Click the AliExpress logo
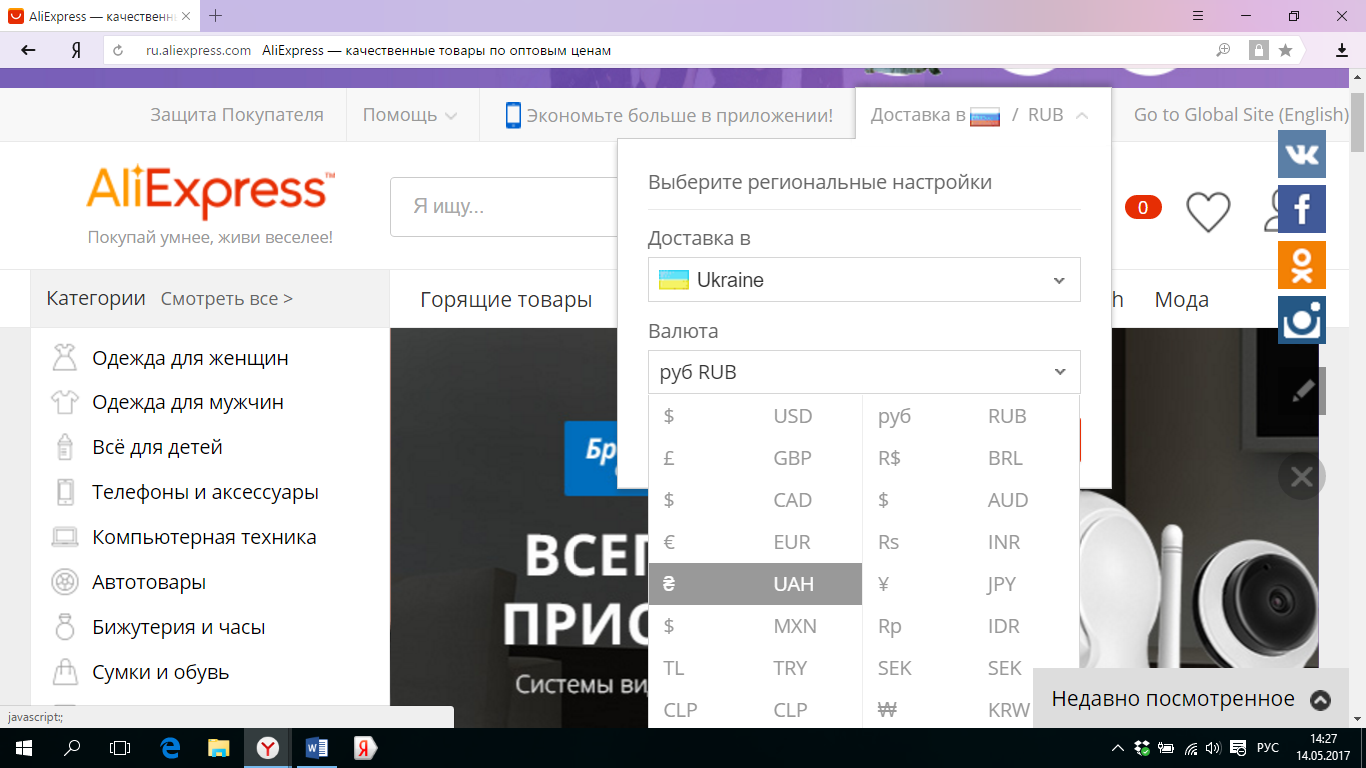Screen dimensions: 1366x768 [x=211, y=192]
